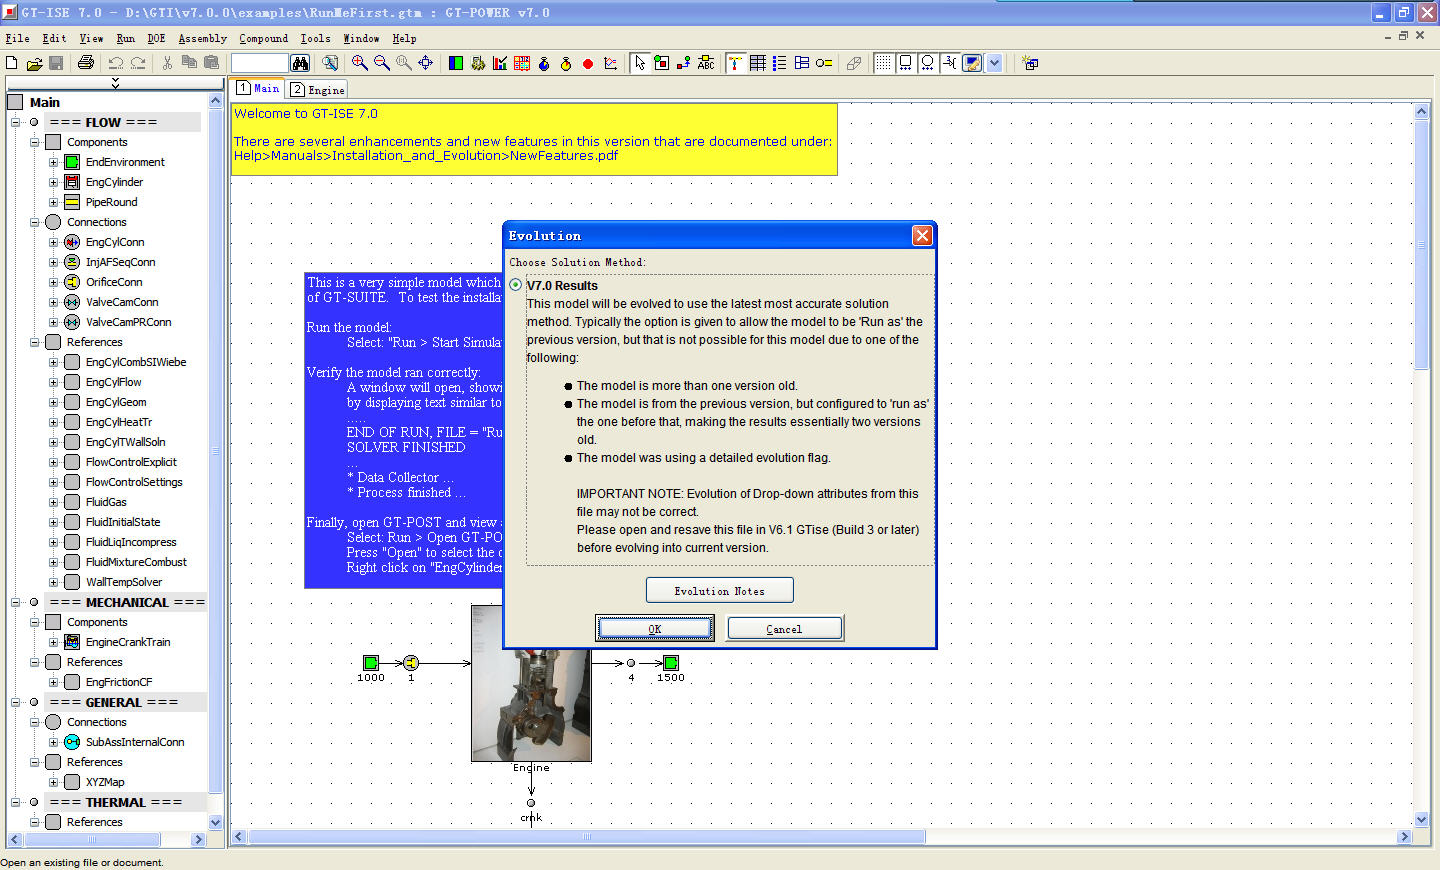Image resolution: width=1440 pixels, height=870 pixels.
Task: Collapse the FLOW Connections folder
Action: pyautogui.click(x=34, y=222)
